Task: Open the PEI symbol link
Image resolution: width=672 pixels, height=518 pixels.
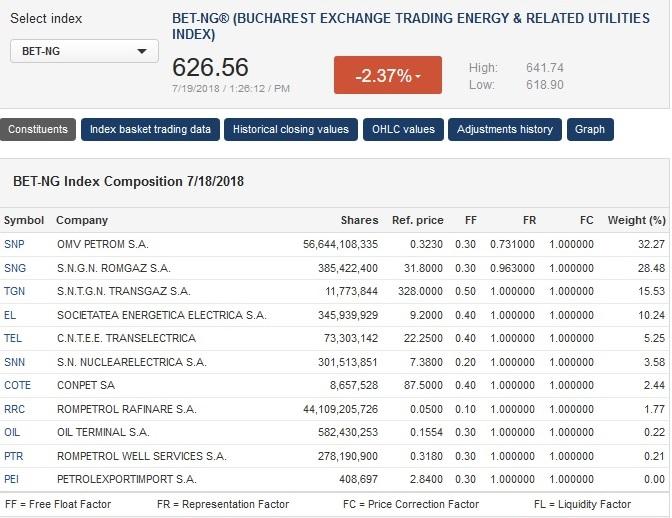Action: [x=12, y=479]
